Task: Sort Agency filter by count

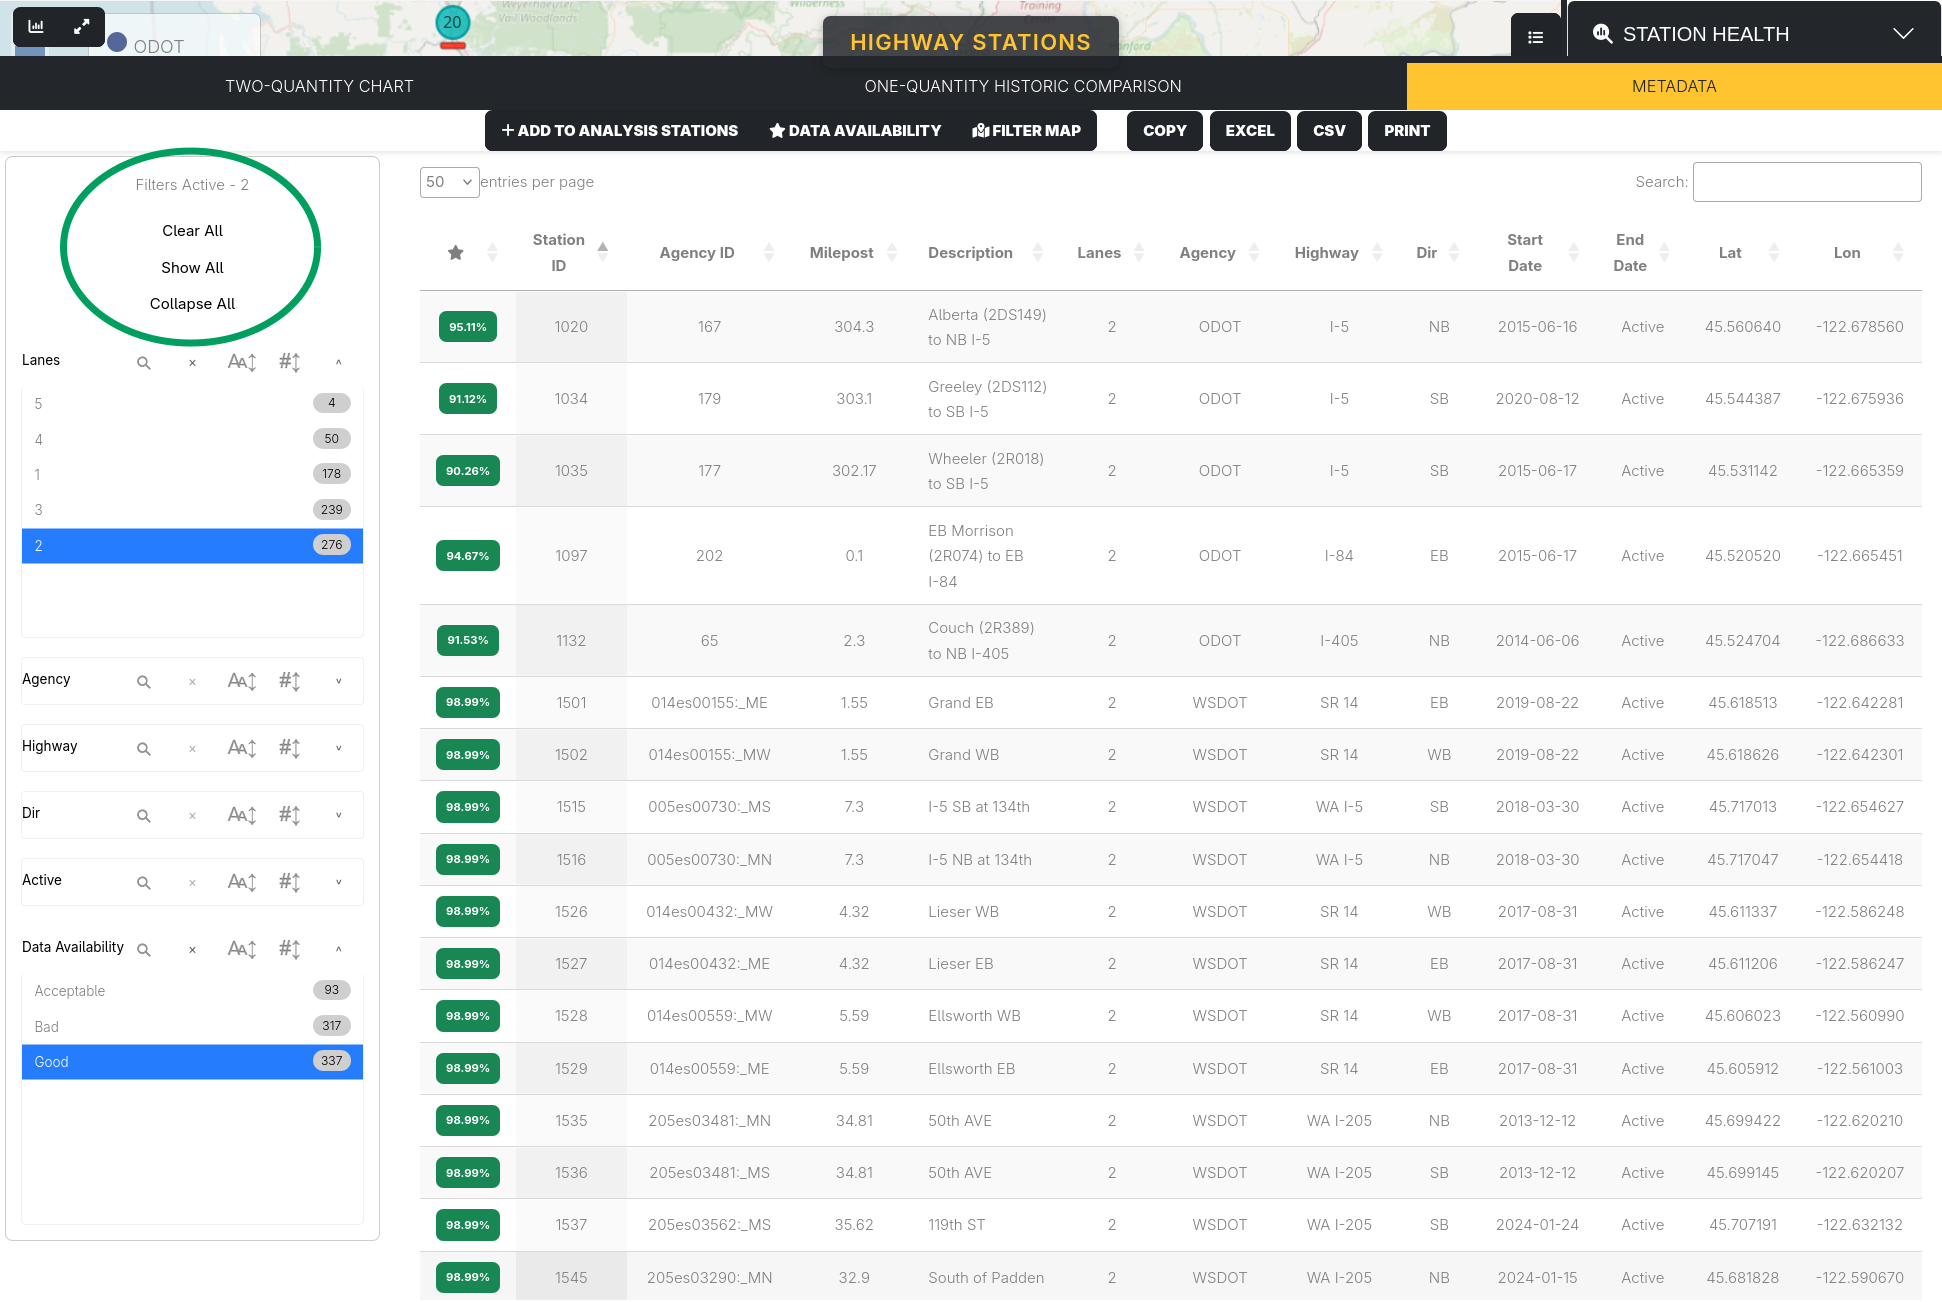Action: (290, 681)
